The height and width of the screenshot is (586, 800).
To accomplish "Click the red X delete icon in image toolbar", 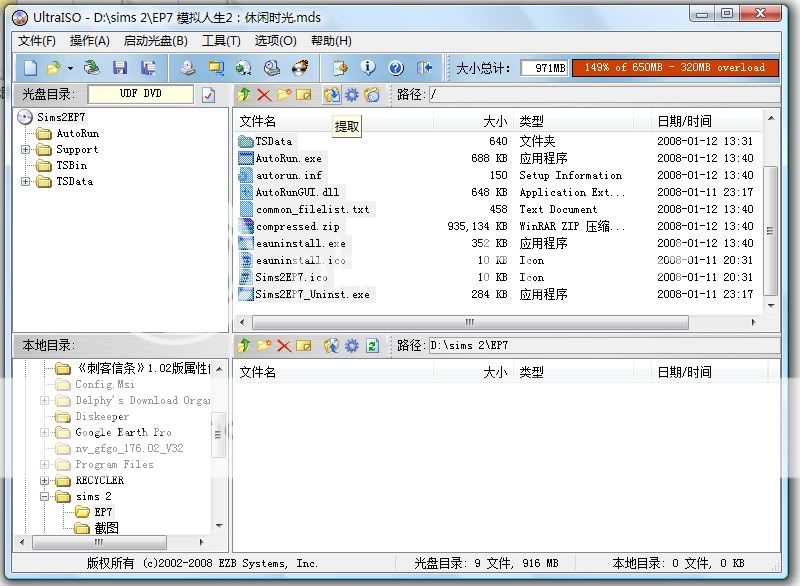I will coord(263,95).
